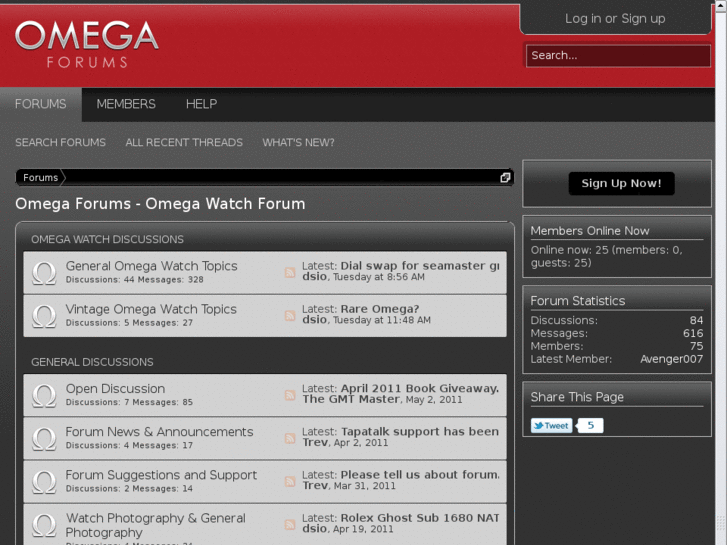
Task: Open RSS feed for Forum Suggestions and Support
Action: [x=290, y=481]
